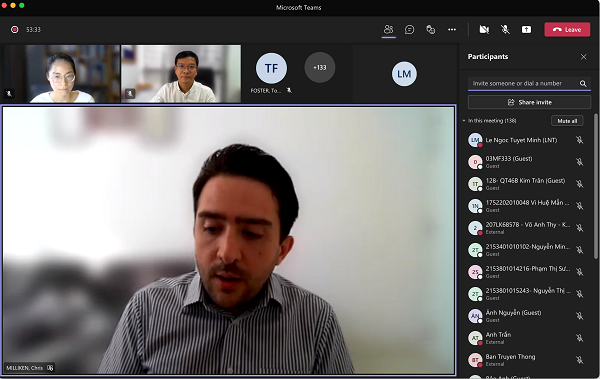Select participant 2153401010102-Nguyễn Min...
Viewport: 600px width, 379px height.
pyautogui.click(x=526, y=250)
